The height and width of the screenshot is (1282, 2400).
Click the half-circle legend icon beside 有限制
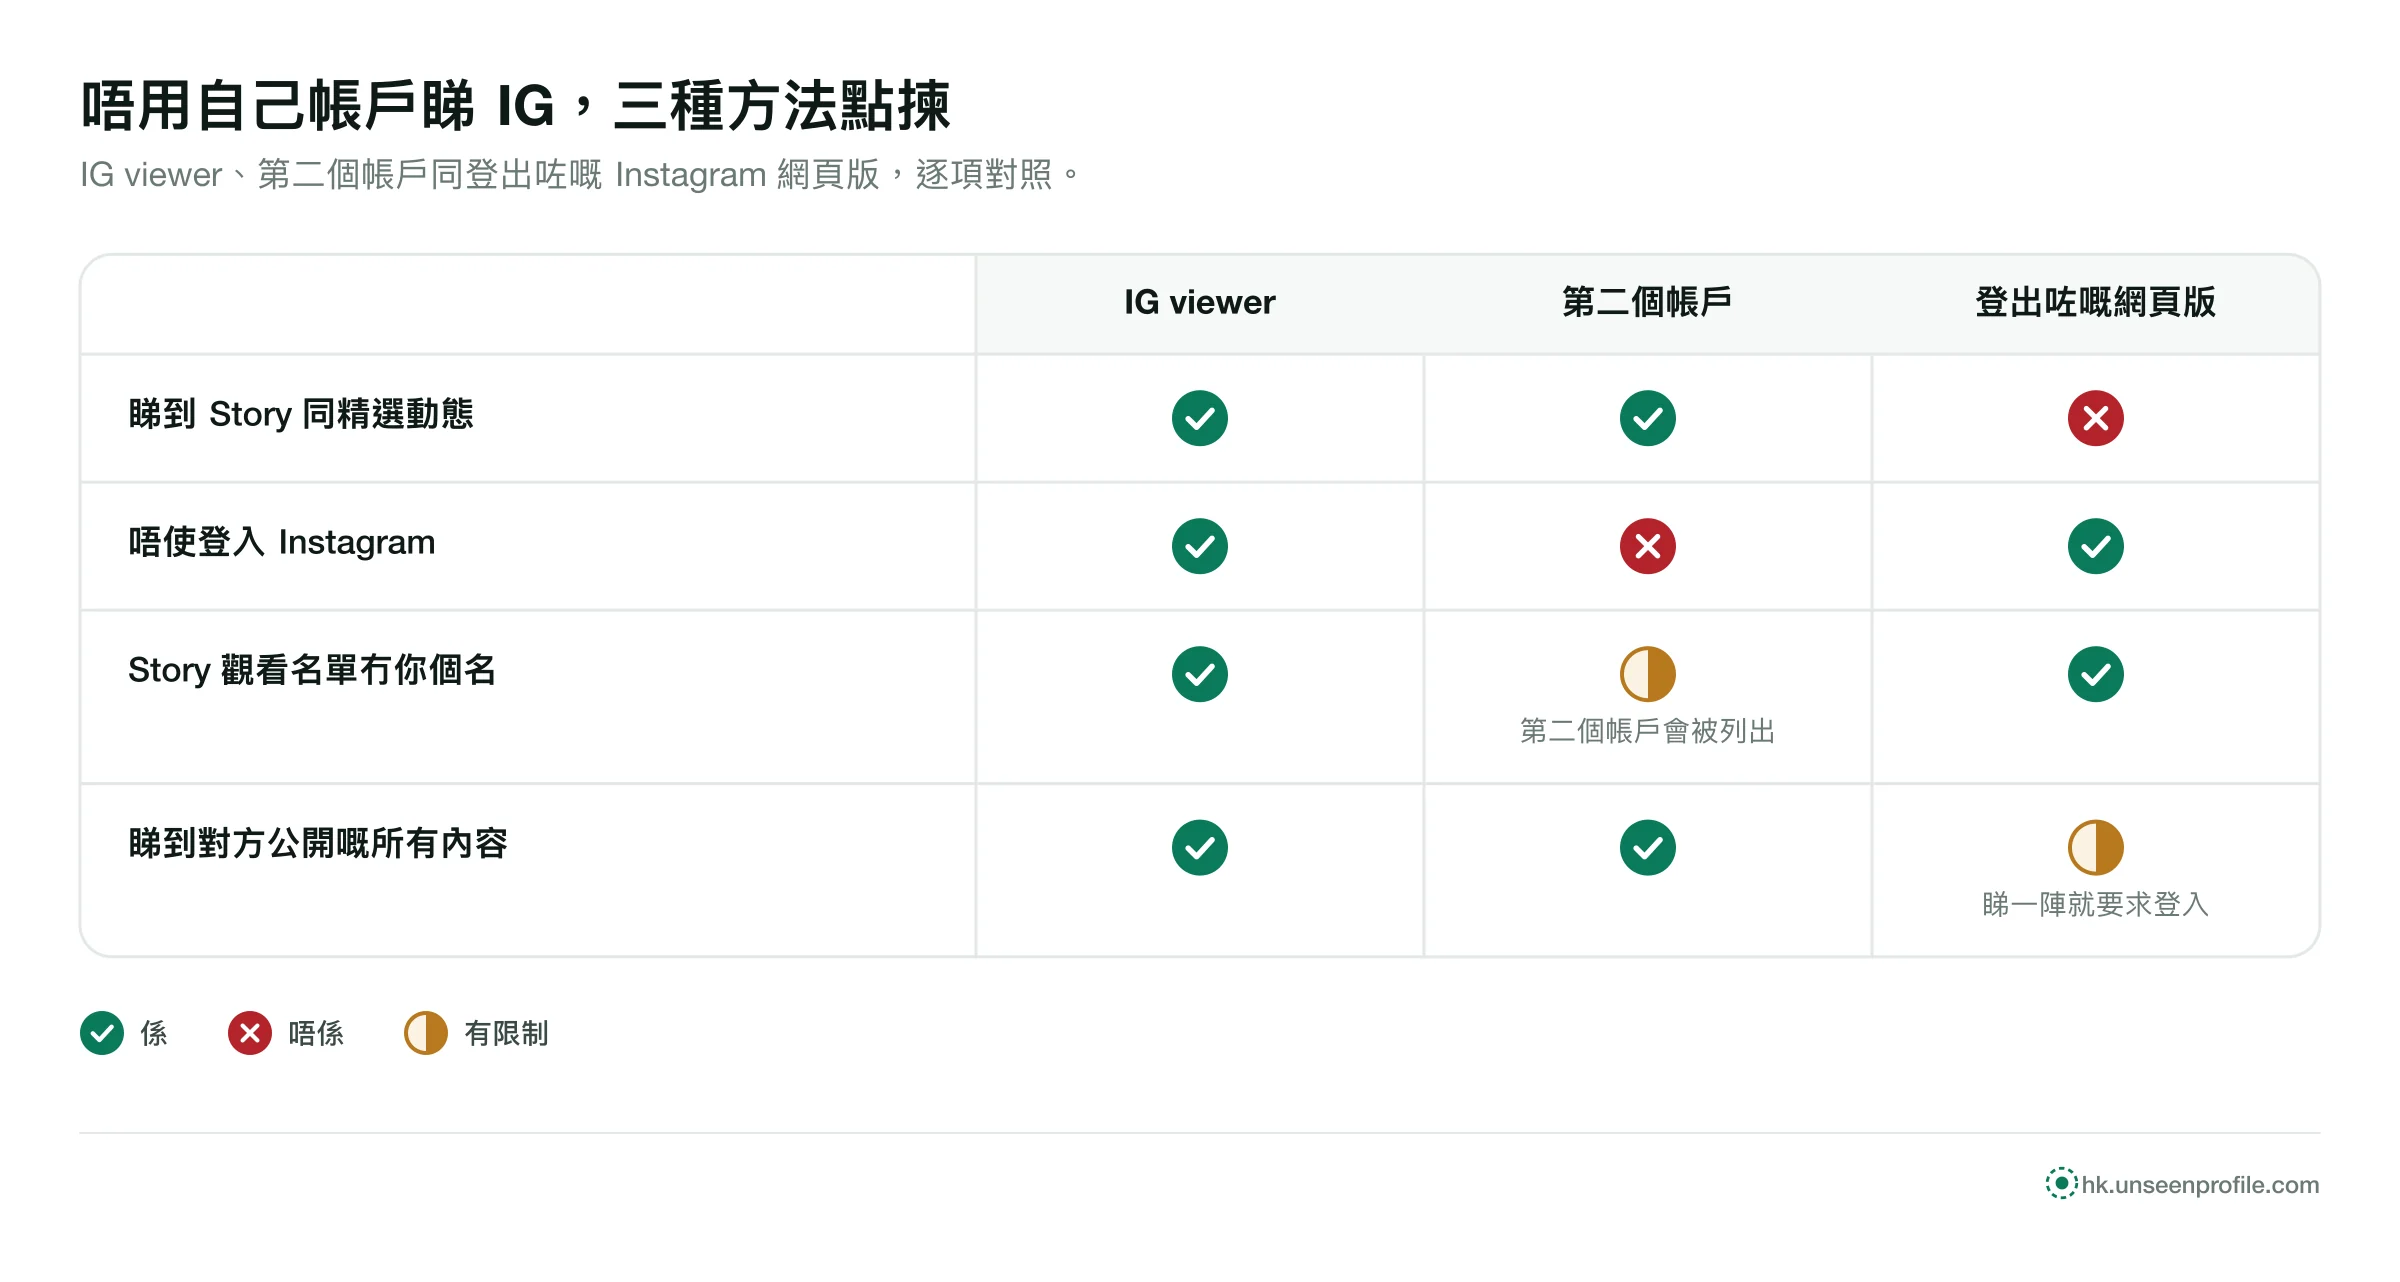coord(426,1033)
